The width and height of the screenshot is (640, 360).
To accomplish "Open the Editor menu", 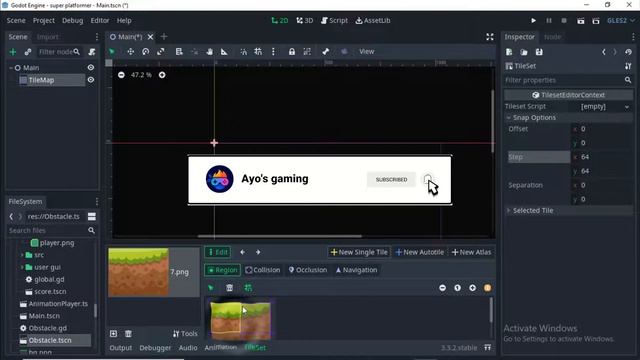I will click(x=100, y=20).
